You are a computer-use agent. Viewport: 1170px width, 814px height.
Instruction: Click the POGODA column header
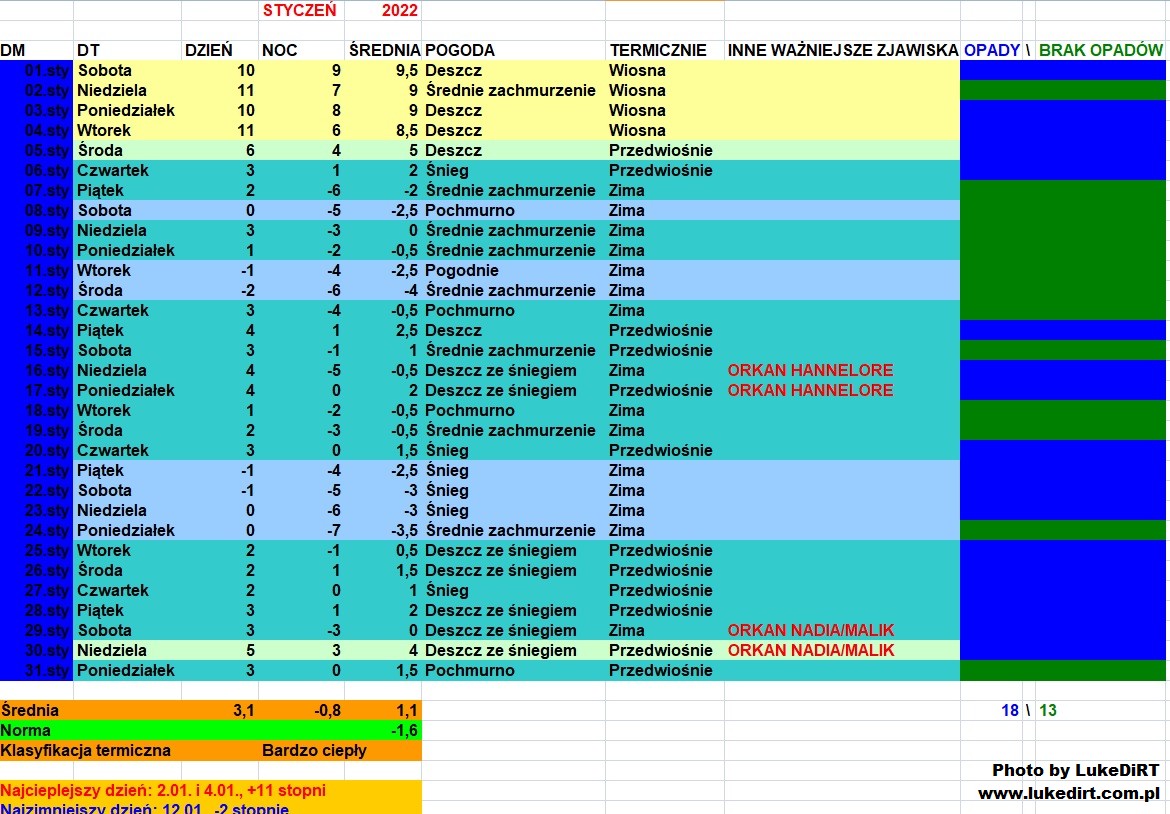tap(460, 50)
